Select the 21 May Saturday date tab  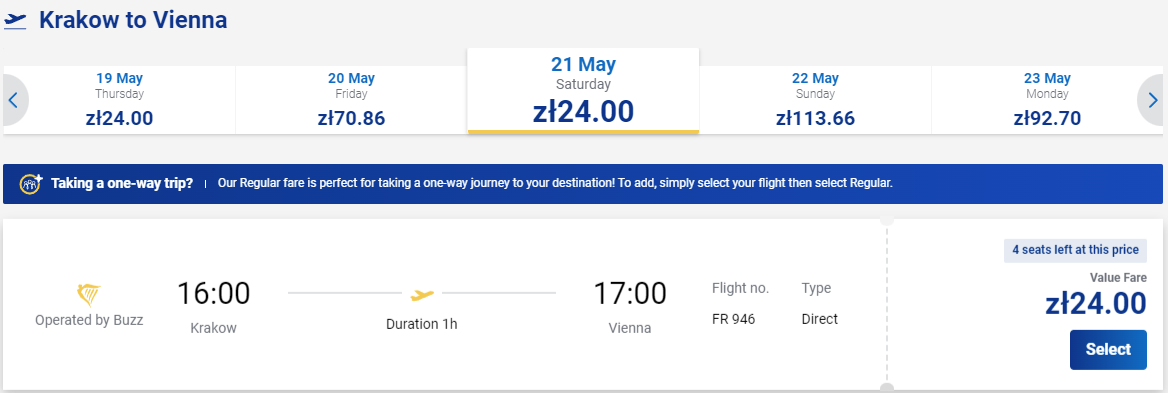click(x=583, y=91)
